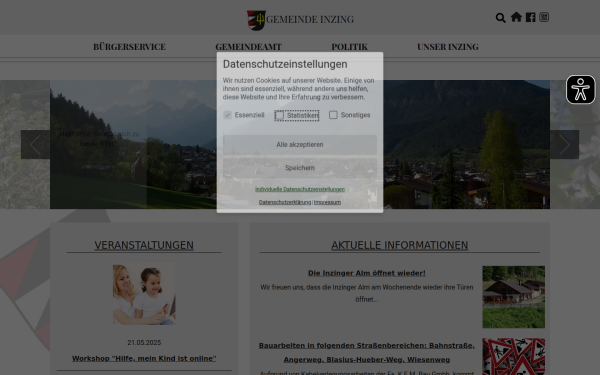
Task: Expand the Bürgerservice menu
Action: pos(129,47)
